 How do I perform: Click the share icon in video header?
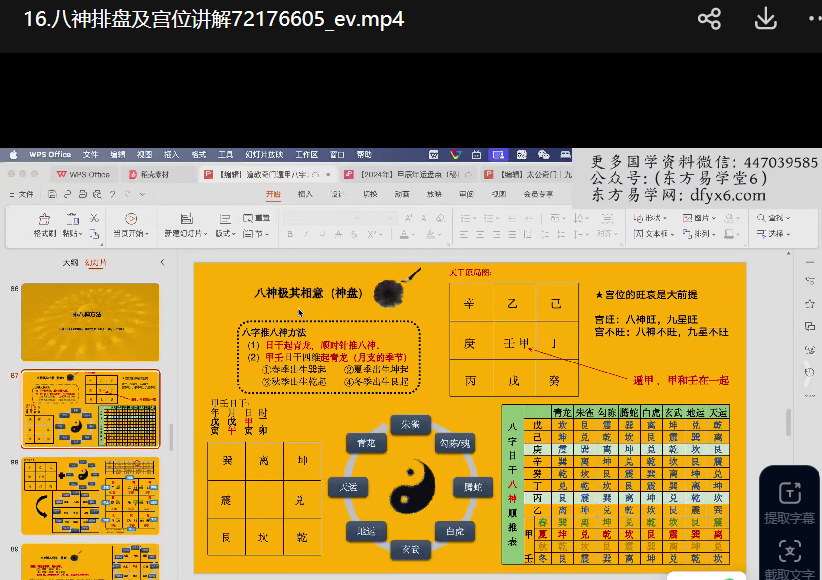click(x=709, y=19)
